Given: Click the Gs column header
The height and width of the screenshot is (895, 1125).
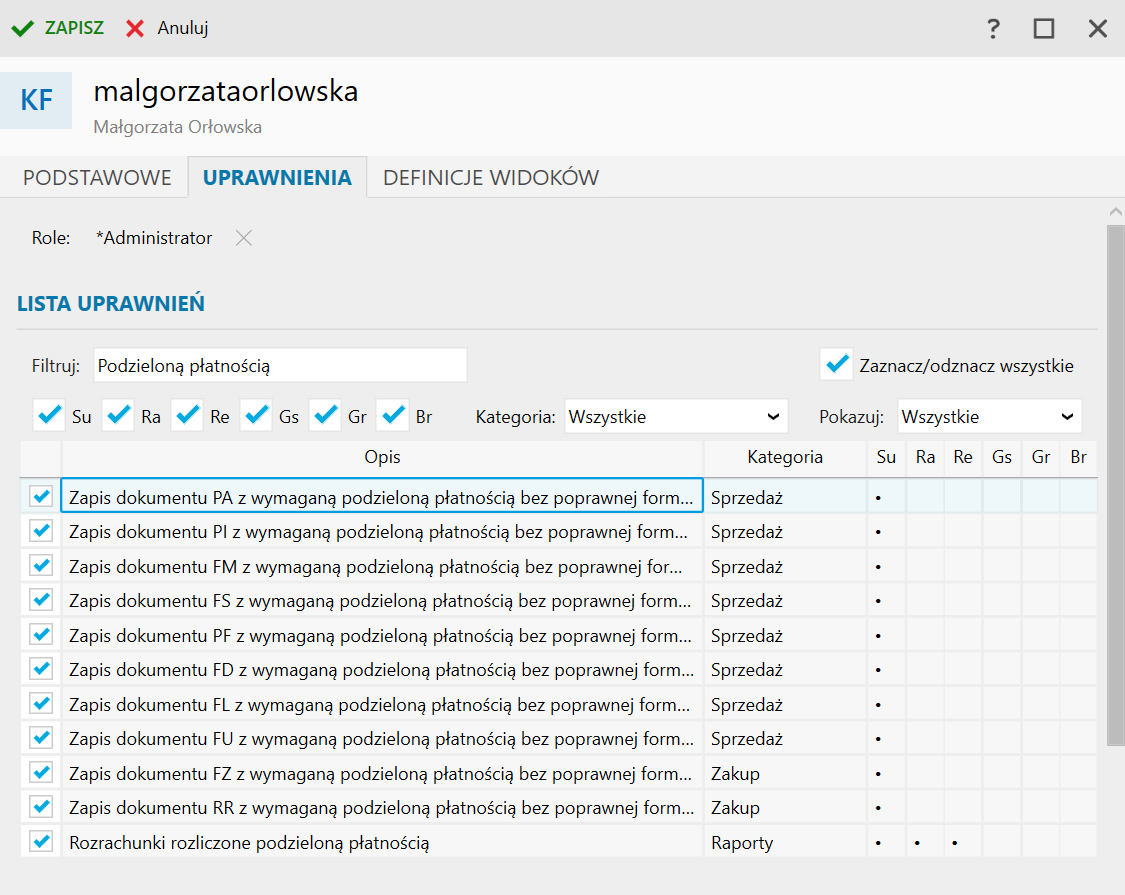Looking at the screenshot, I should coord(1002,458).
